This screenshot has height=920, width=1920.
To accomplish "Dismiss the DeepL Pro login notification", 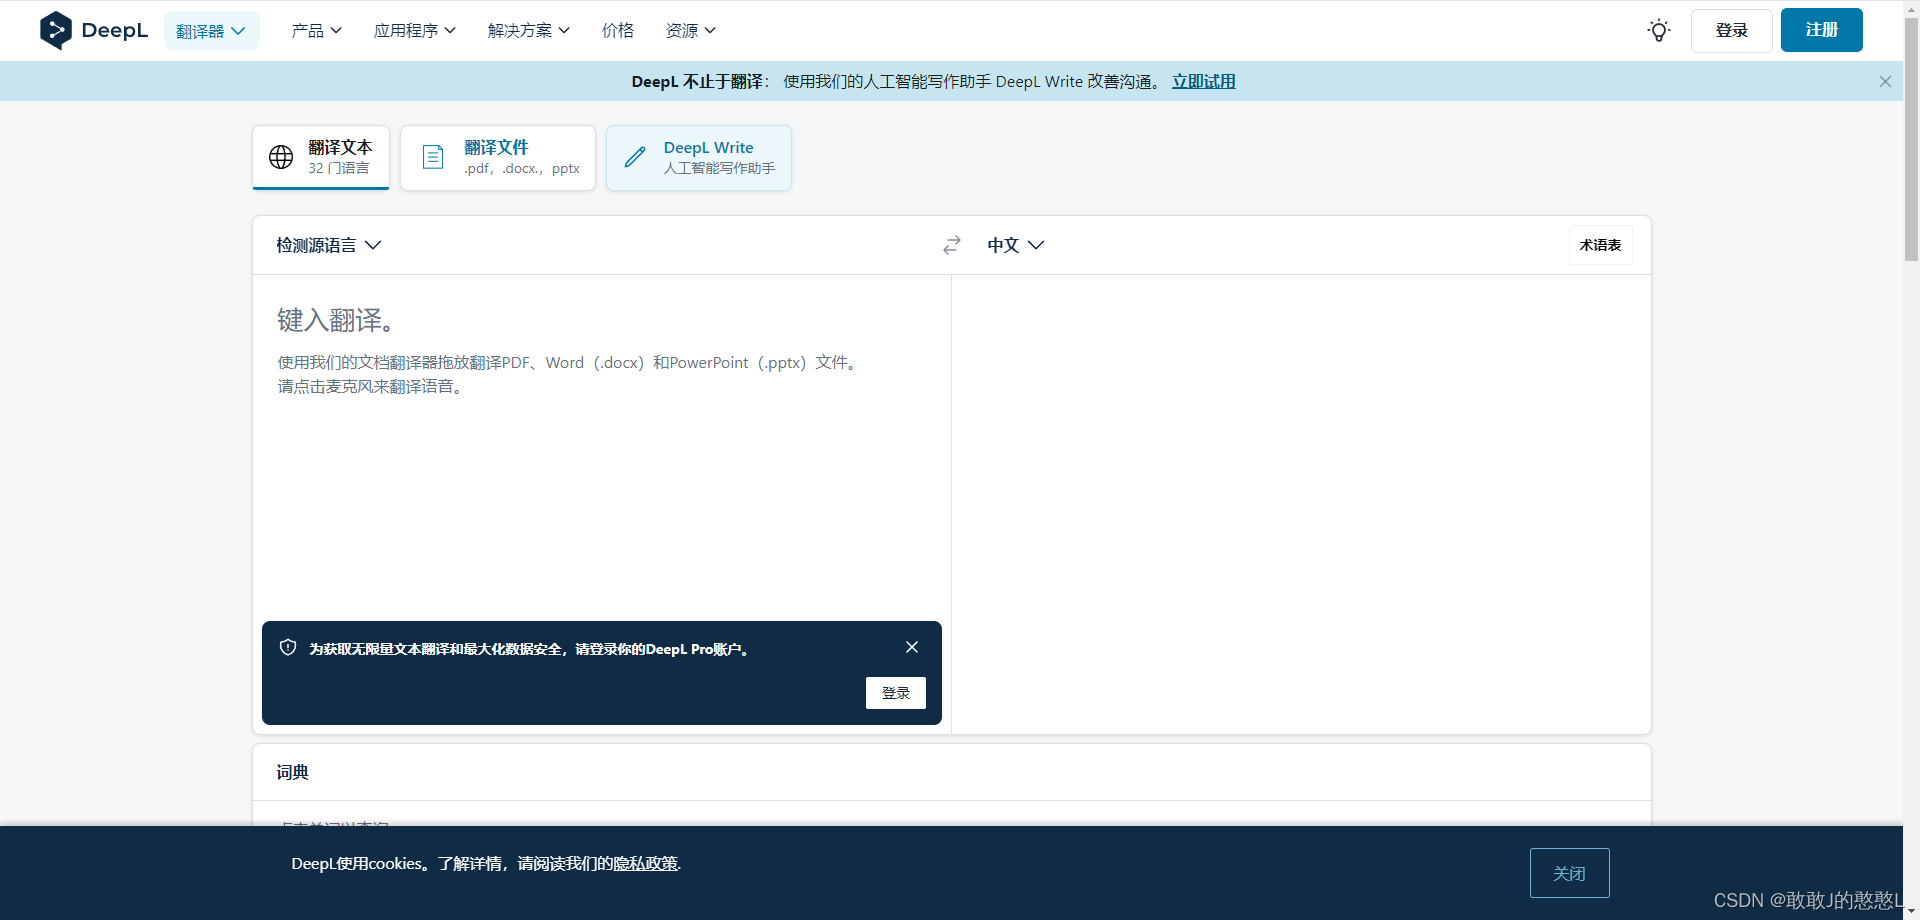I will click(x=912, y=647).
